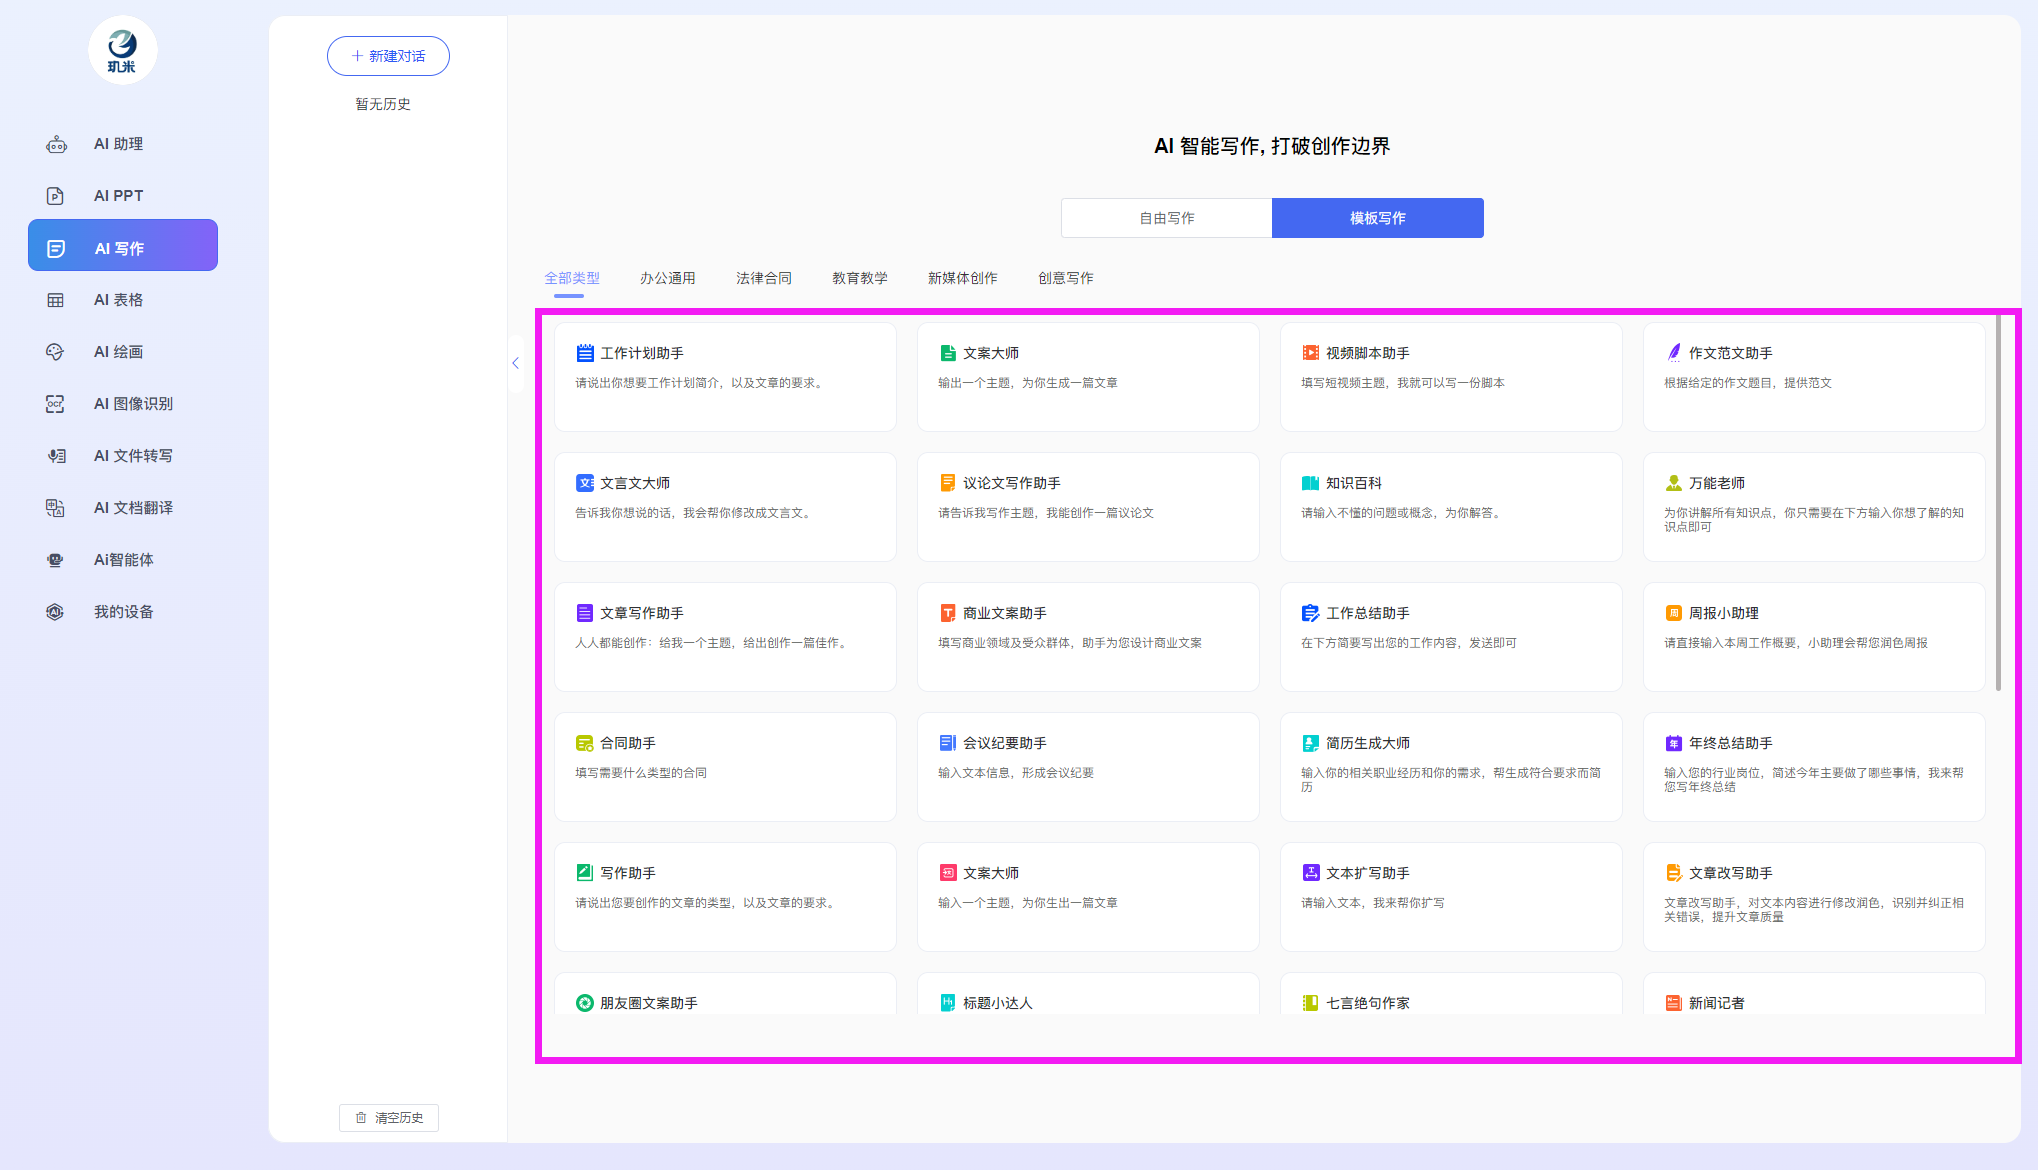Open AI 图像识别 OCR icon
This screenshot has height=1170, width=2038.
pyautogui.click(x=56, y=404)
